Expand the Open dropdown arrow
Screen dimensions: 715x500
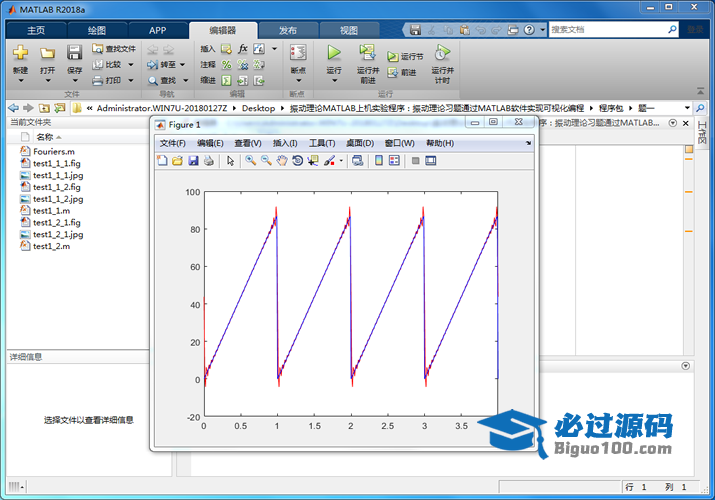[x=47, y=81]
